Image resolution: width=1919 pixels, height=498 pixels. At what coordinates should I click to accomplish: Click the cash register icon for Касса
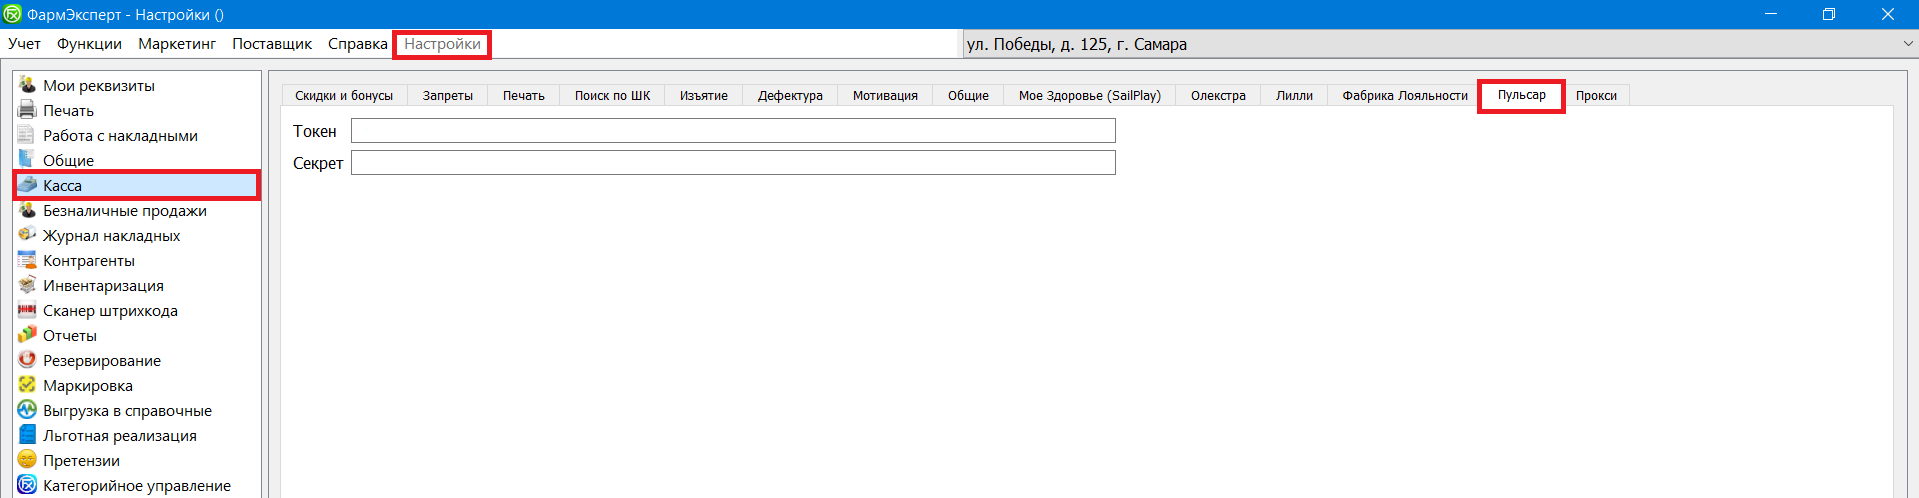coord(27,185)
